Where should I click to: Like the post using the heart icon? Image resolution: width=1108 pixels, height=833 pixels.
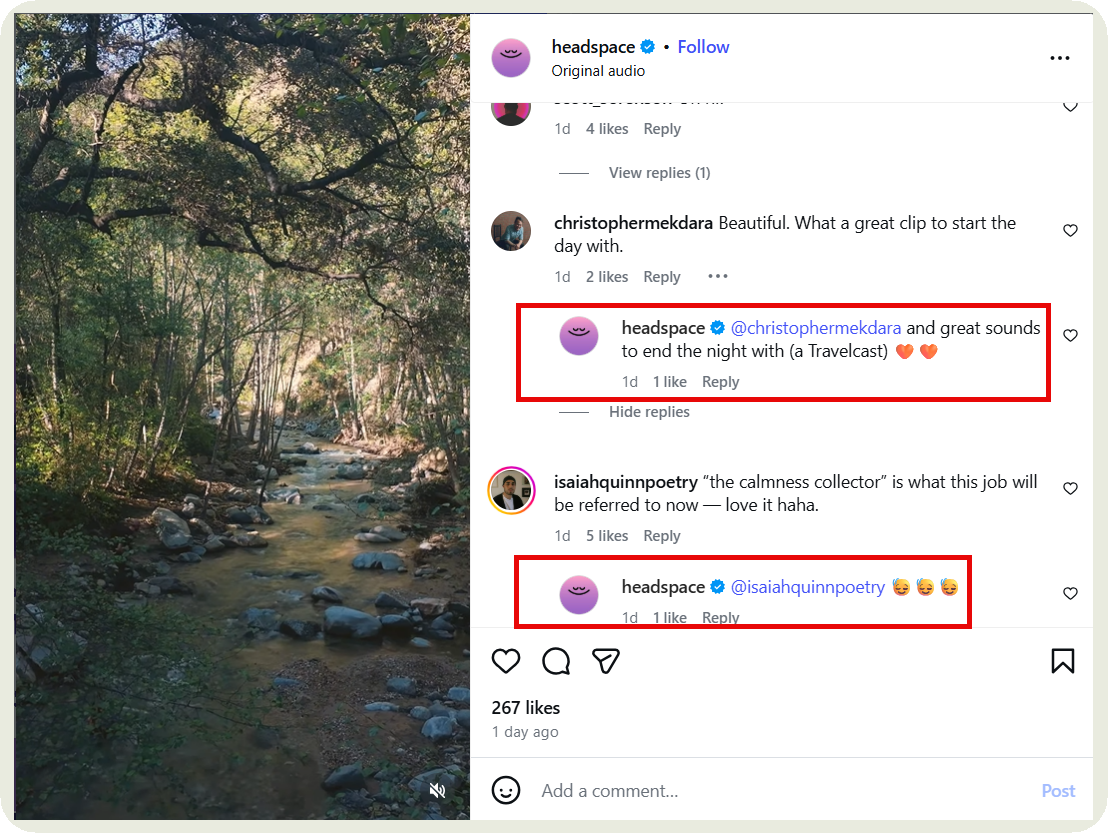(505, 661)
